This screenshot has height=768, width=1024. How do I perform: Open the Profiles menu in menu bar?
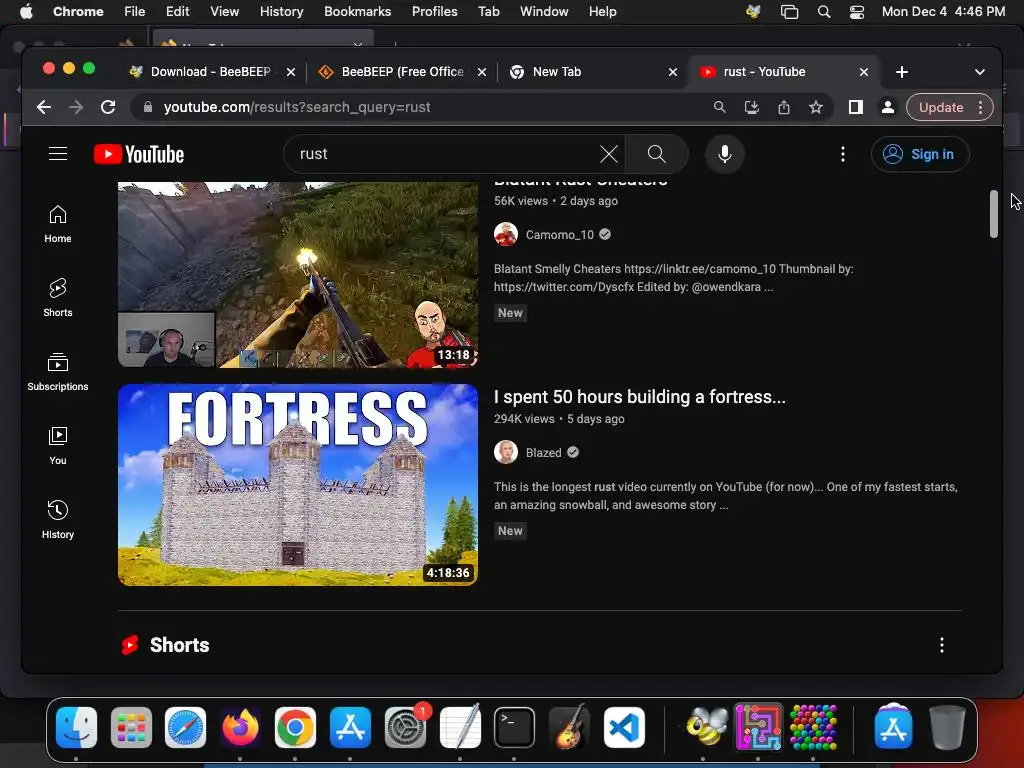[434, 11]
